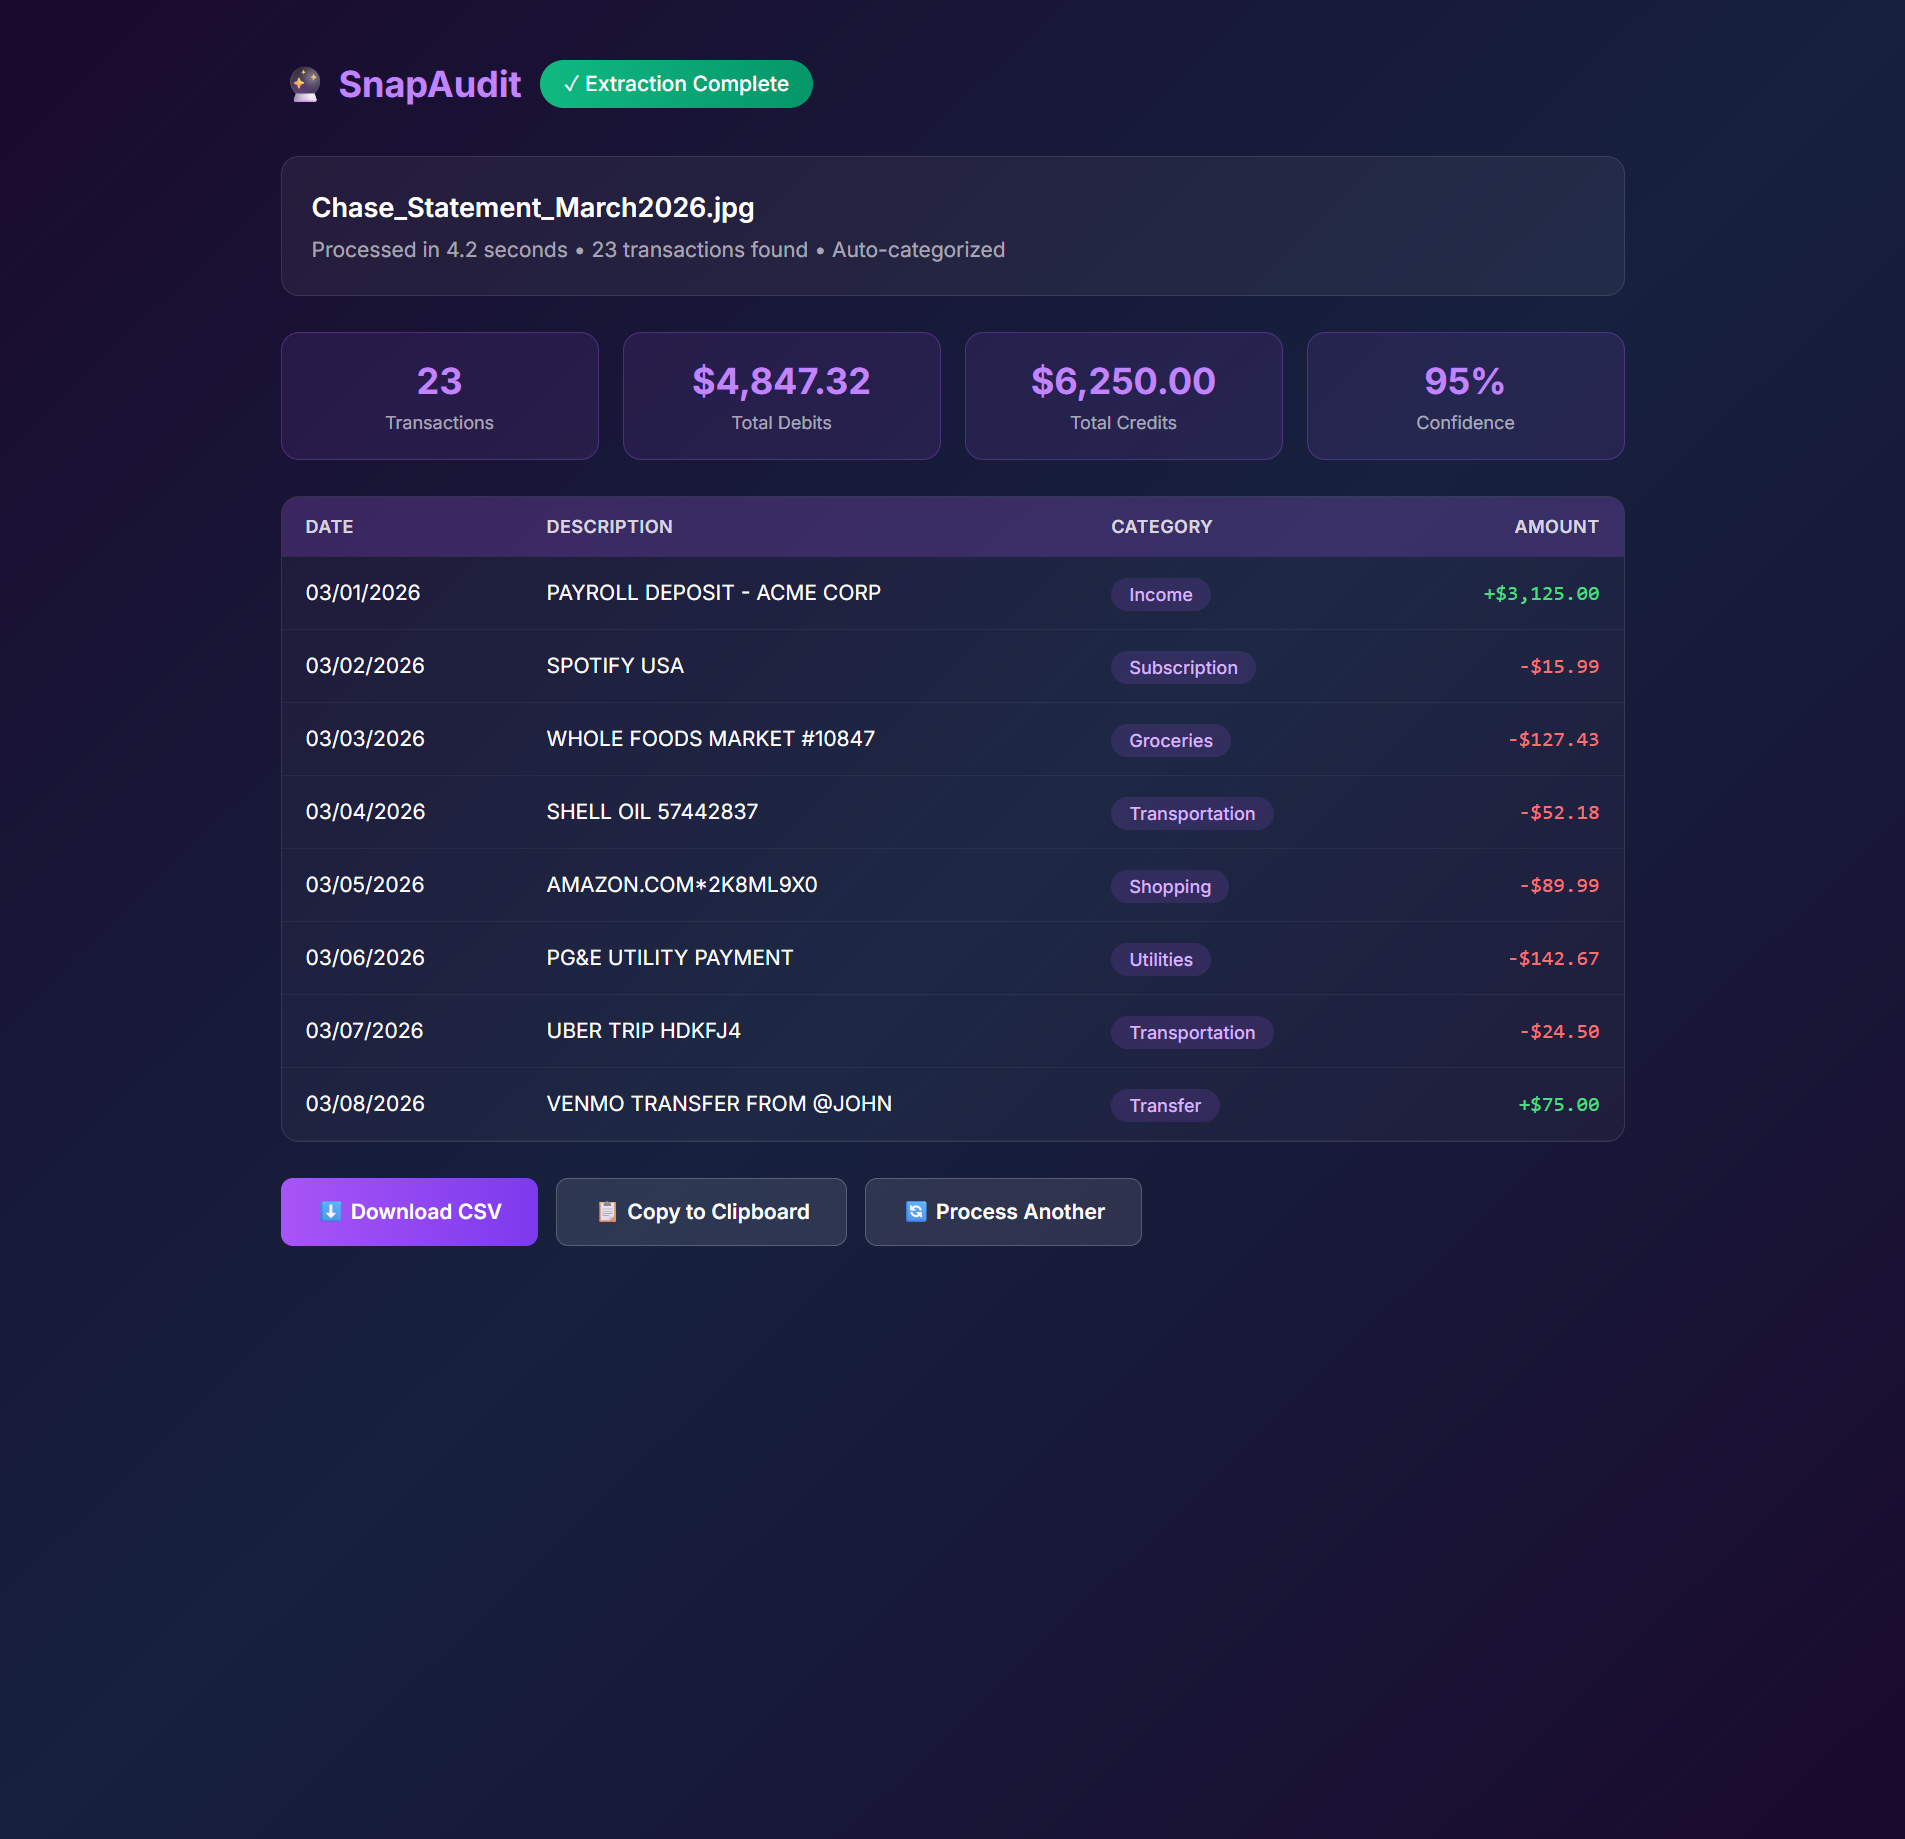Click the clipboard icon on Copy to Clipboard
This screenshot has height=1839, width=1905.
[607, 1211]
